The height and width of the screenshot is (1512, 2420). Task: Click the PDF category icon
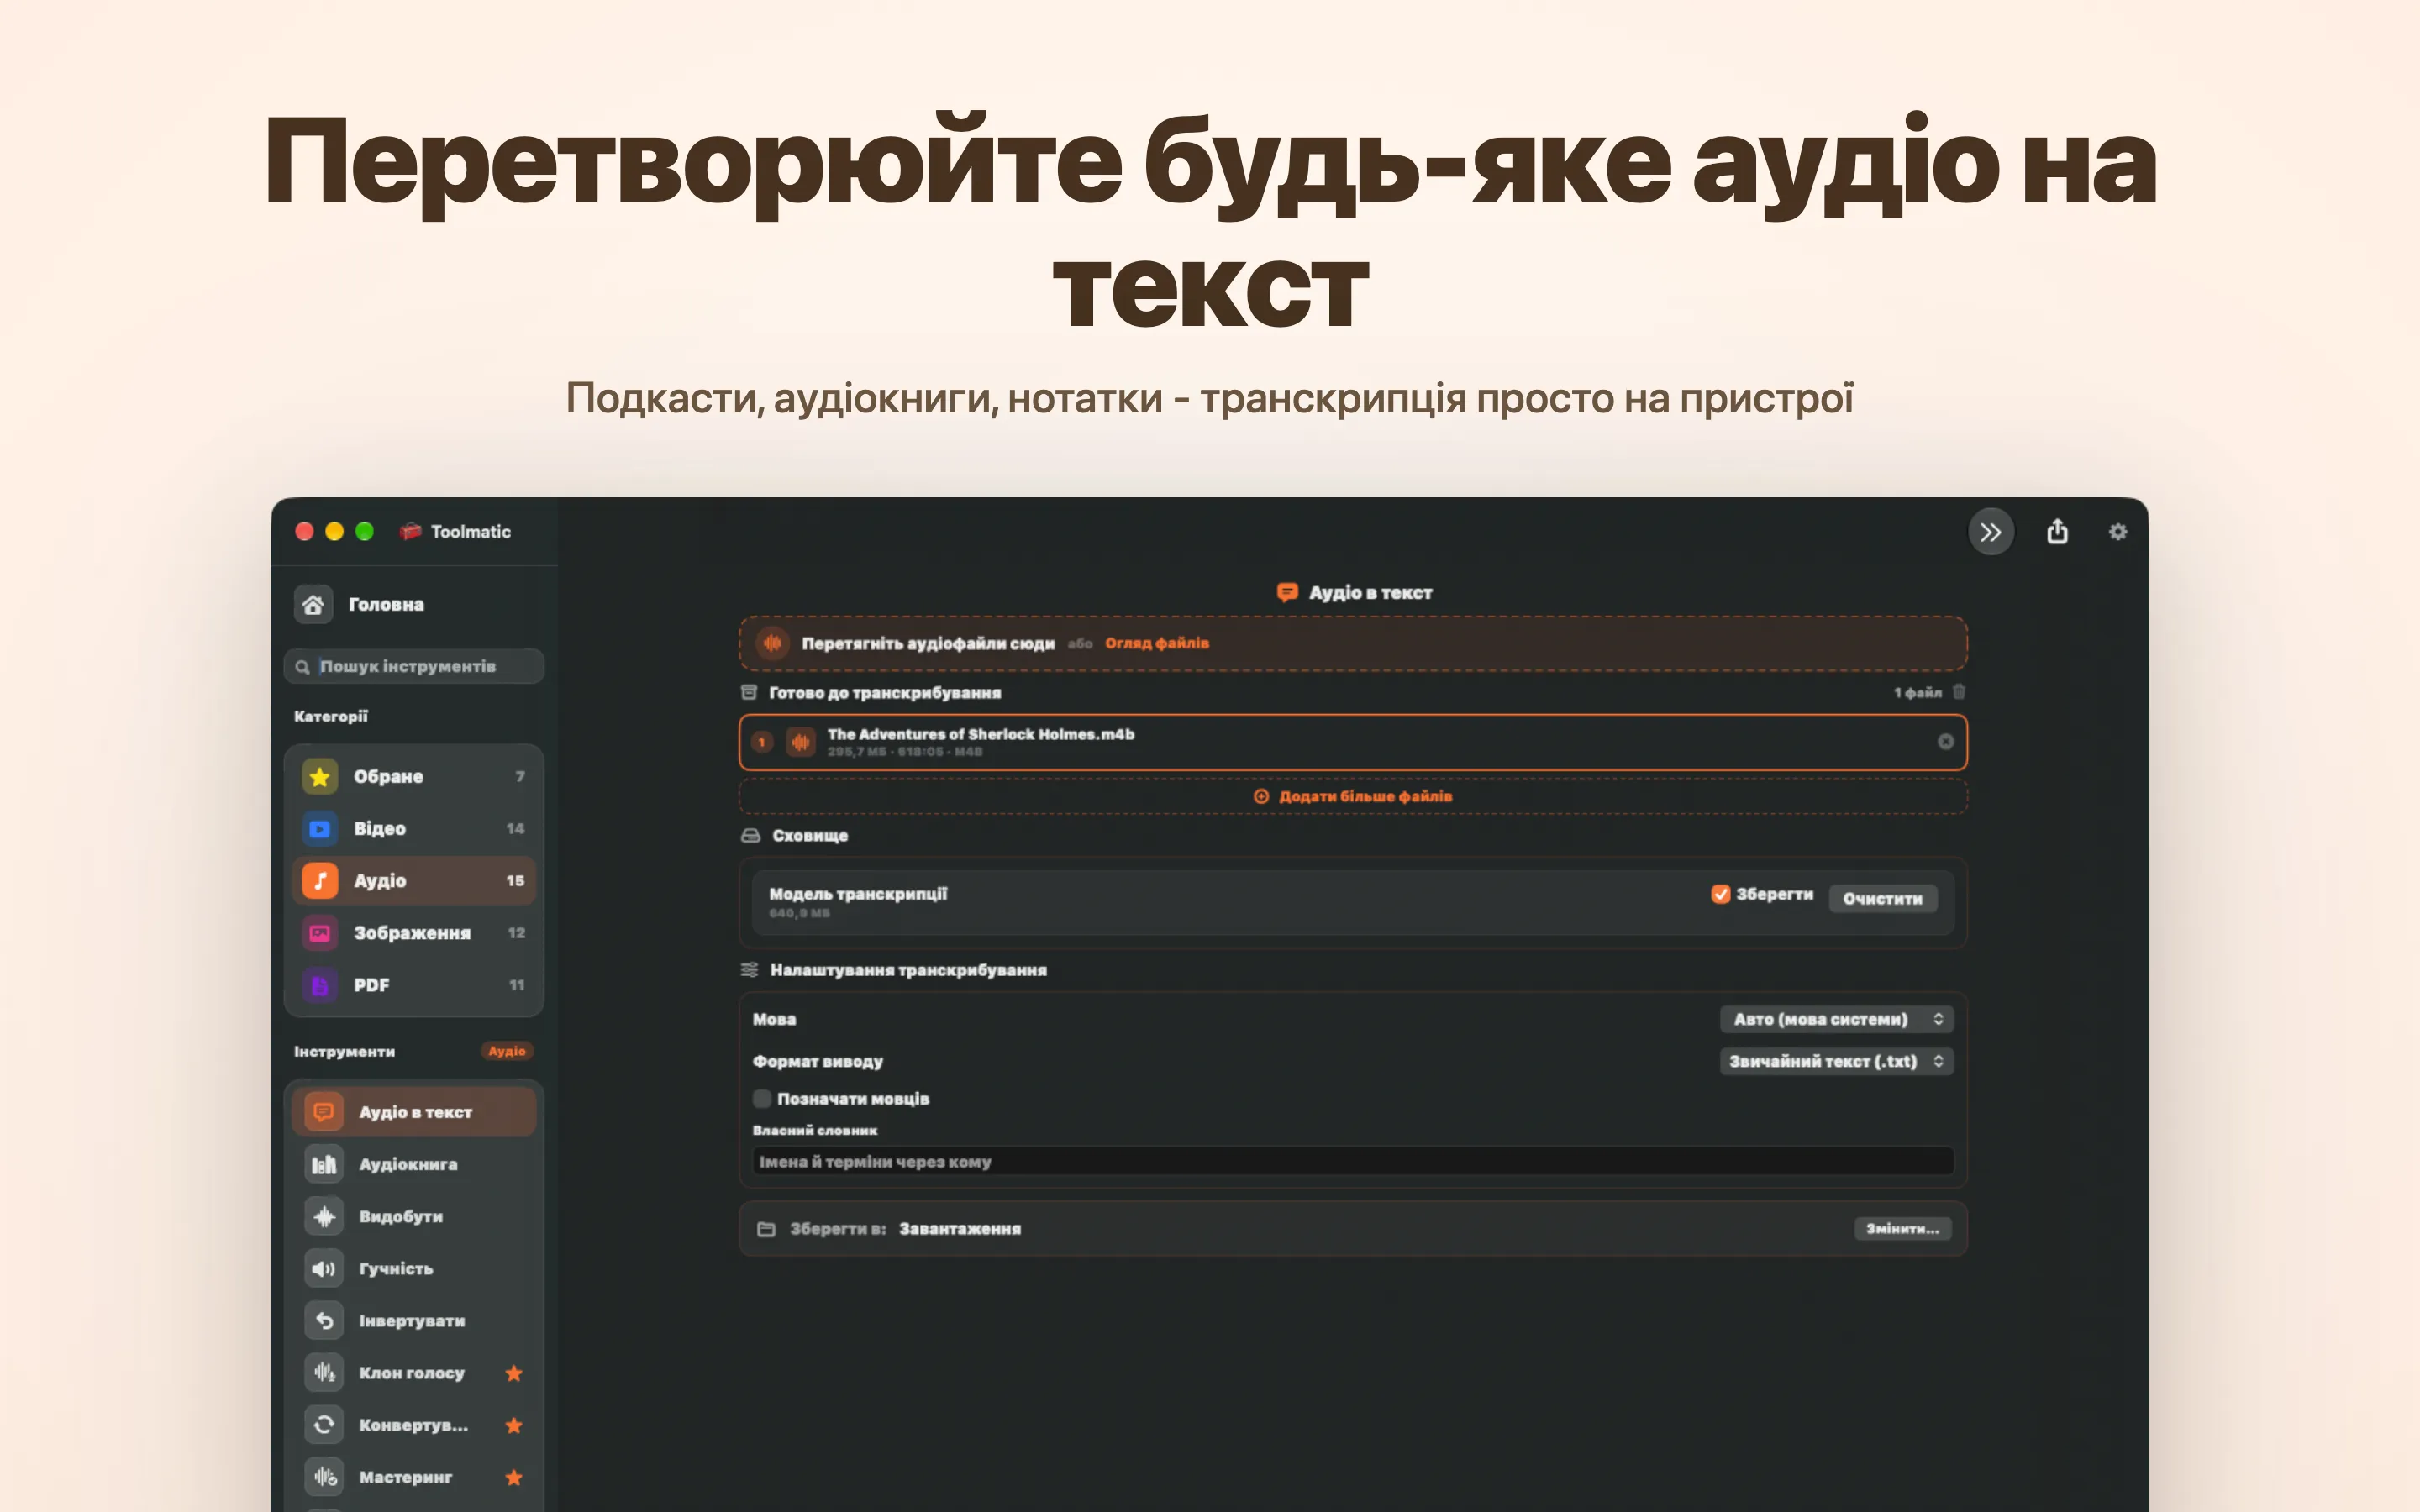pos(320,985)
